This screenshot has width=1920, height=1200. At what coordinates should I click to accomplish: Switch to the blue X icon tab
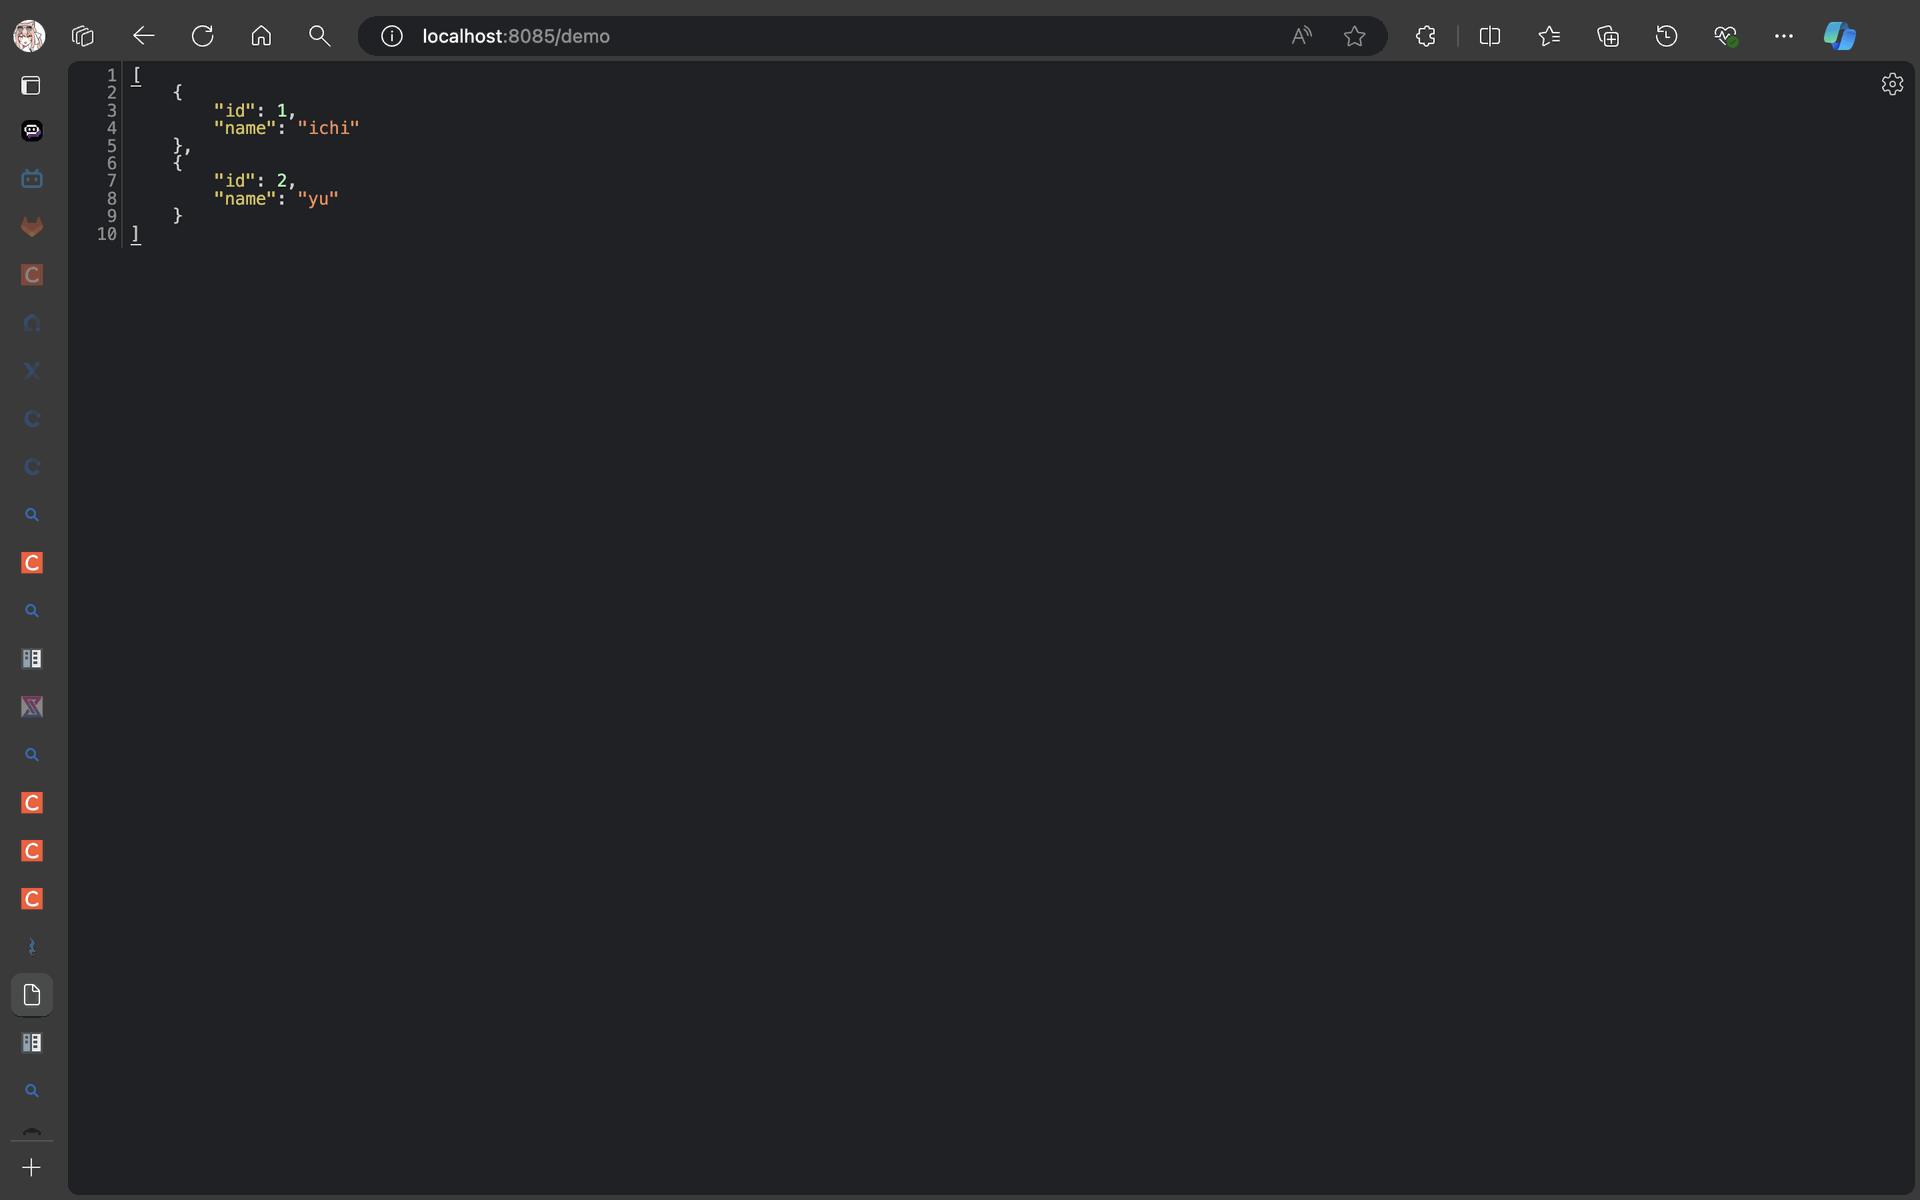click(32, 371)
